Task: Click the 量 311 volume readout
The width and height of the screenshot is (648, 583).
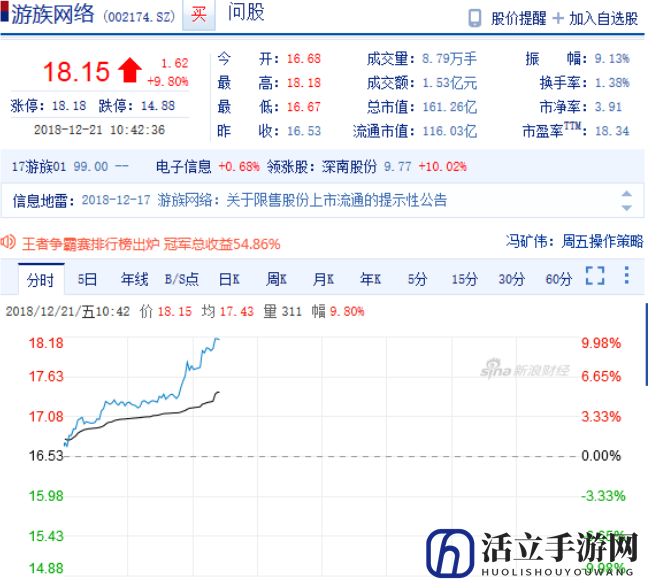Action: pyautogui.click(x=283, y=311)
